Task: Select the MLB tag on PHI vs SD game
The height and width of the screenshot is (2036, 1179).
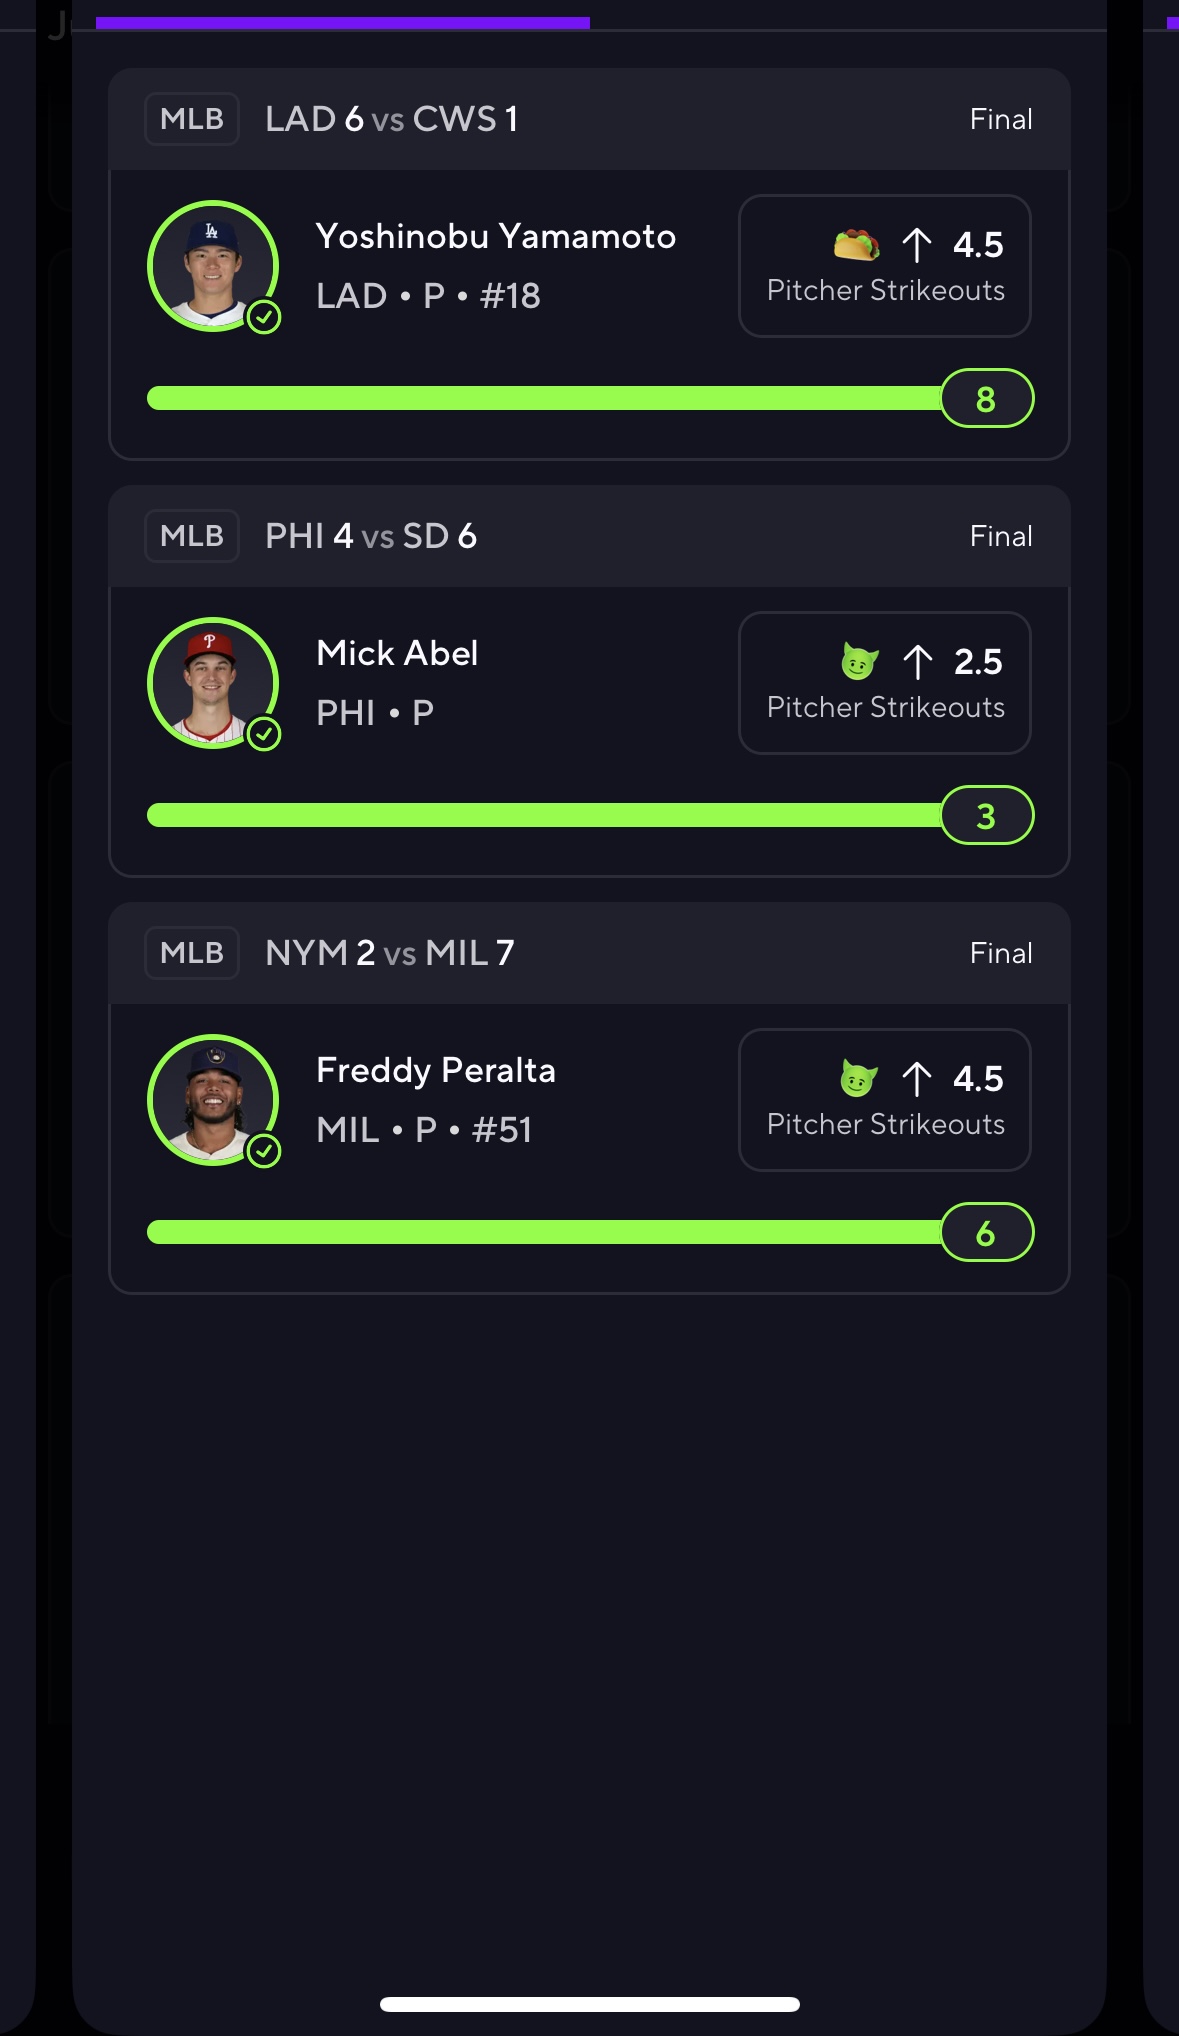Action: (192, 536)
